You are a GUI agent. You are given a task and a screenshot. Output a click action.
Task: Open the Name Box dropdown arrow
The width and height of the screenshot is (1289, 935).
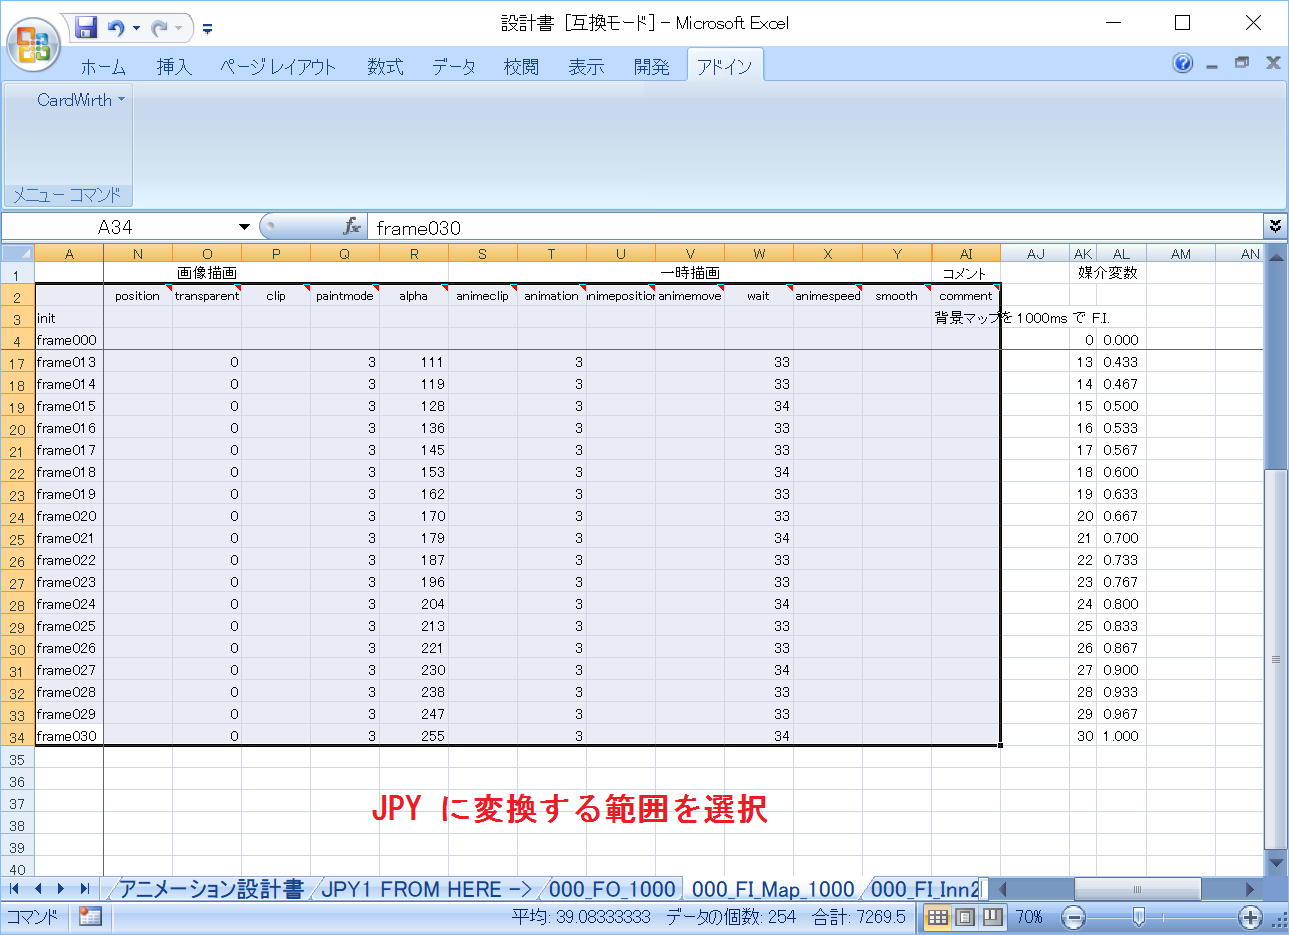244,227
